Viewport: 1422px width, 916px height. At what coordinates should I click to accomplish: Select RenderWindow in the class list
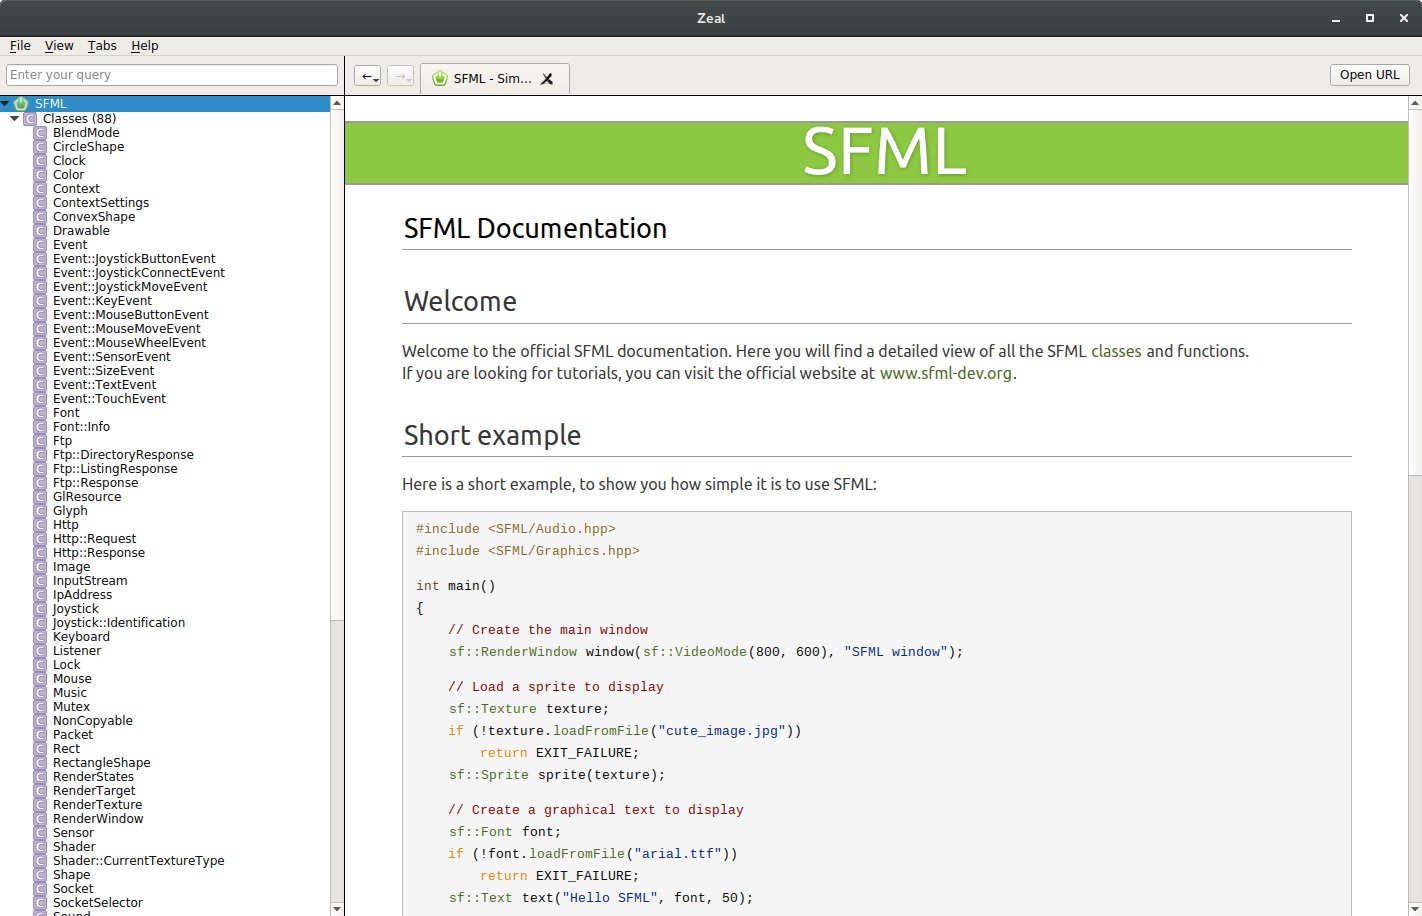coord(98,819)
